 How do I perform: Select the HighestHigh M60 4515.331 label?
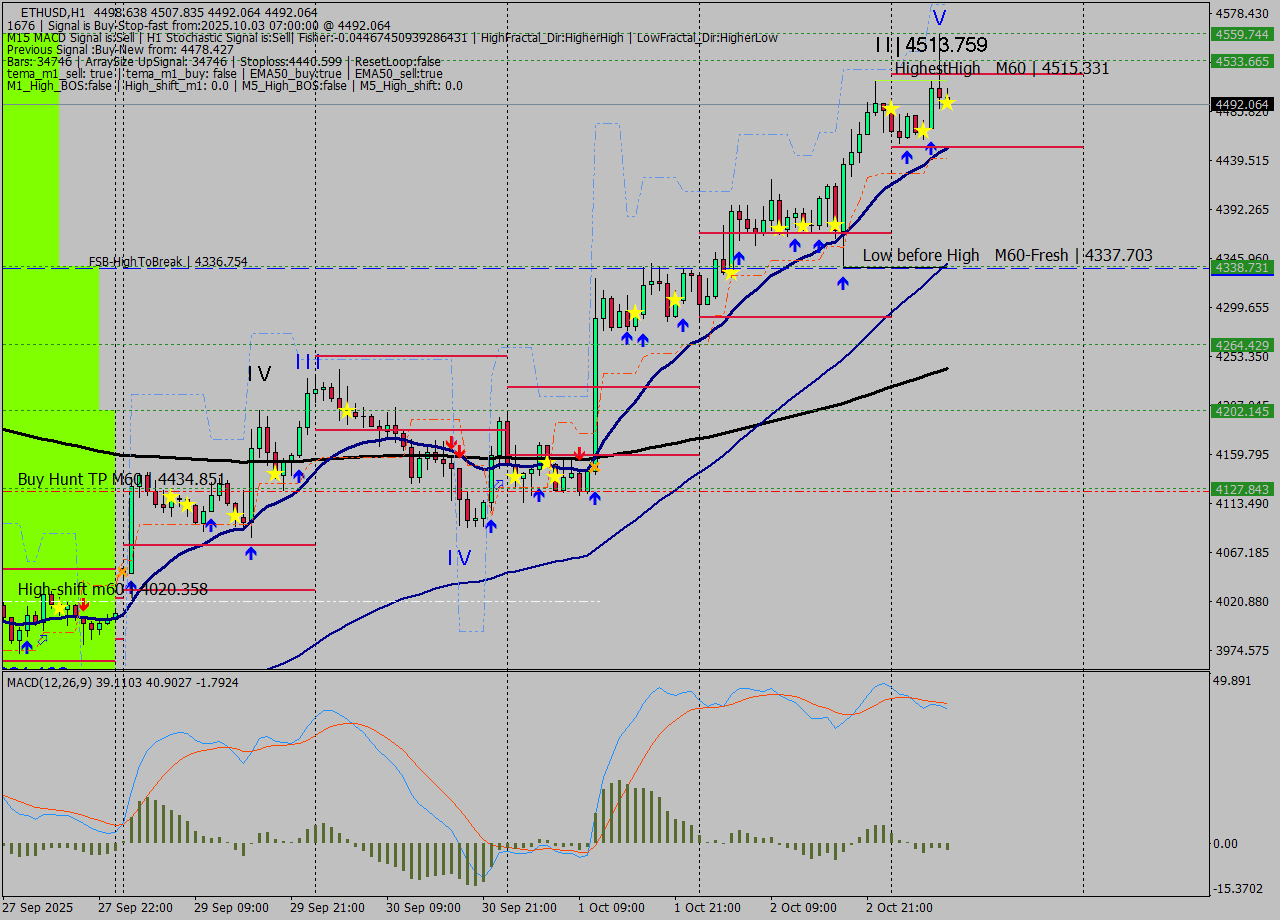point(1001,68)
